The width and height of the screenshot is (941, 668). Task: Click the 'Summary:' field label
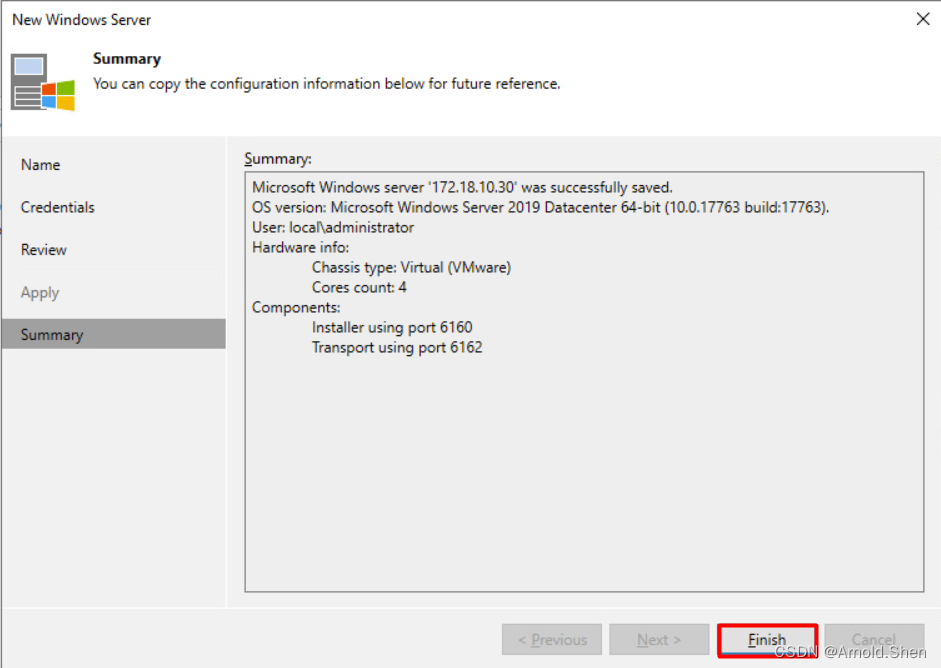click(x=278, y=159)
